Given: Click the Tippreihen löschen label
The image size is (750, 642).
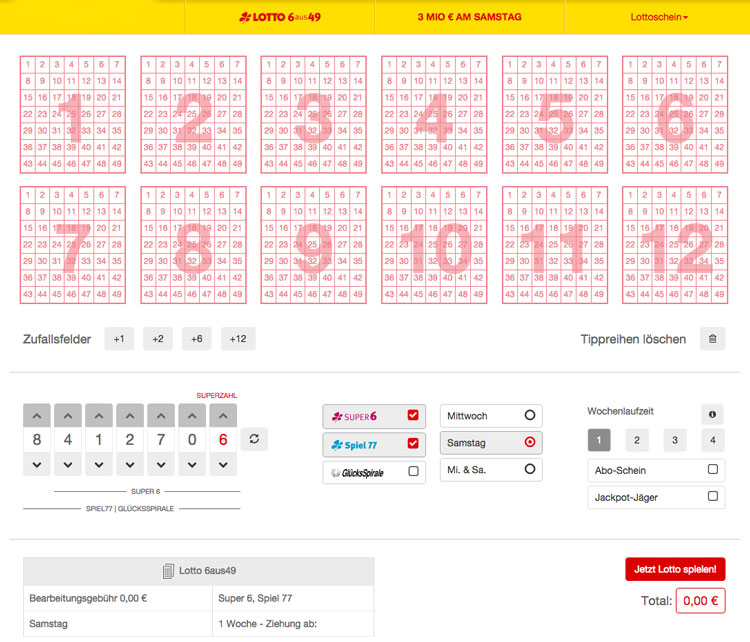Looking at the screenshot, I should point(633,339).
